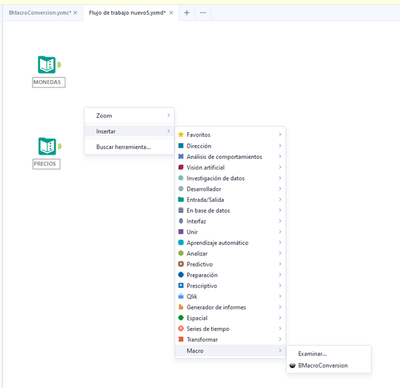Open the Interfaz menu entry
Viewport: 400px width, 388px height.
pyautogui.click(x=230, y=221)
